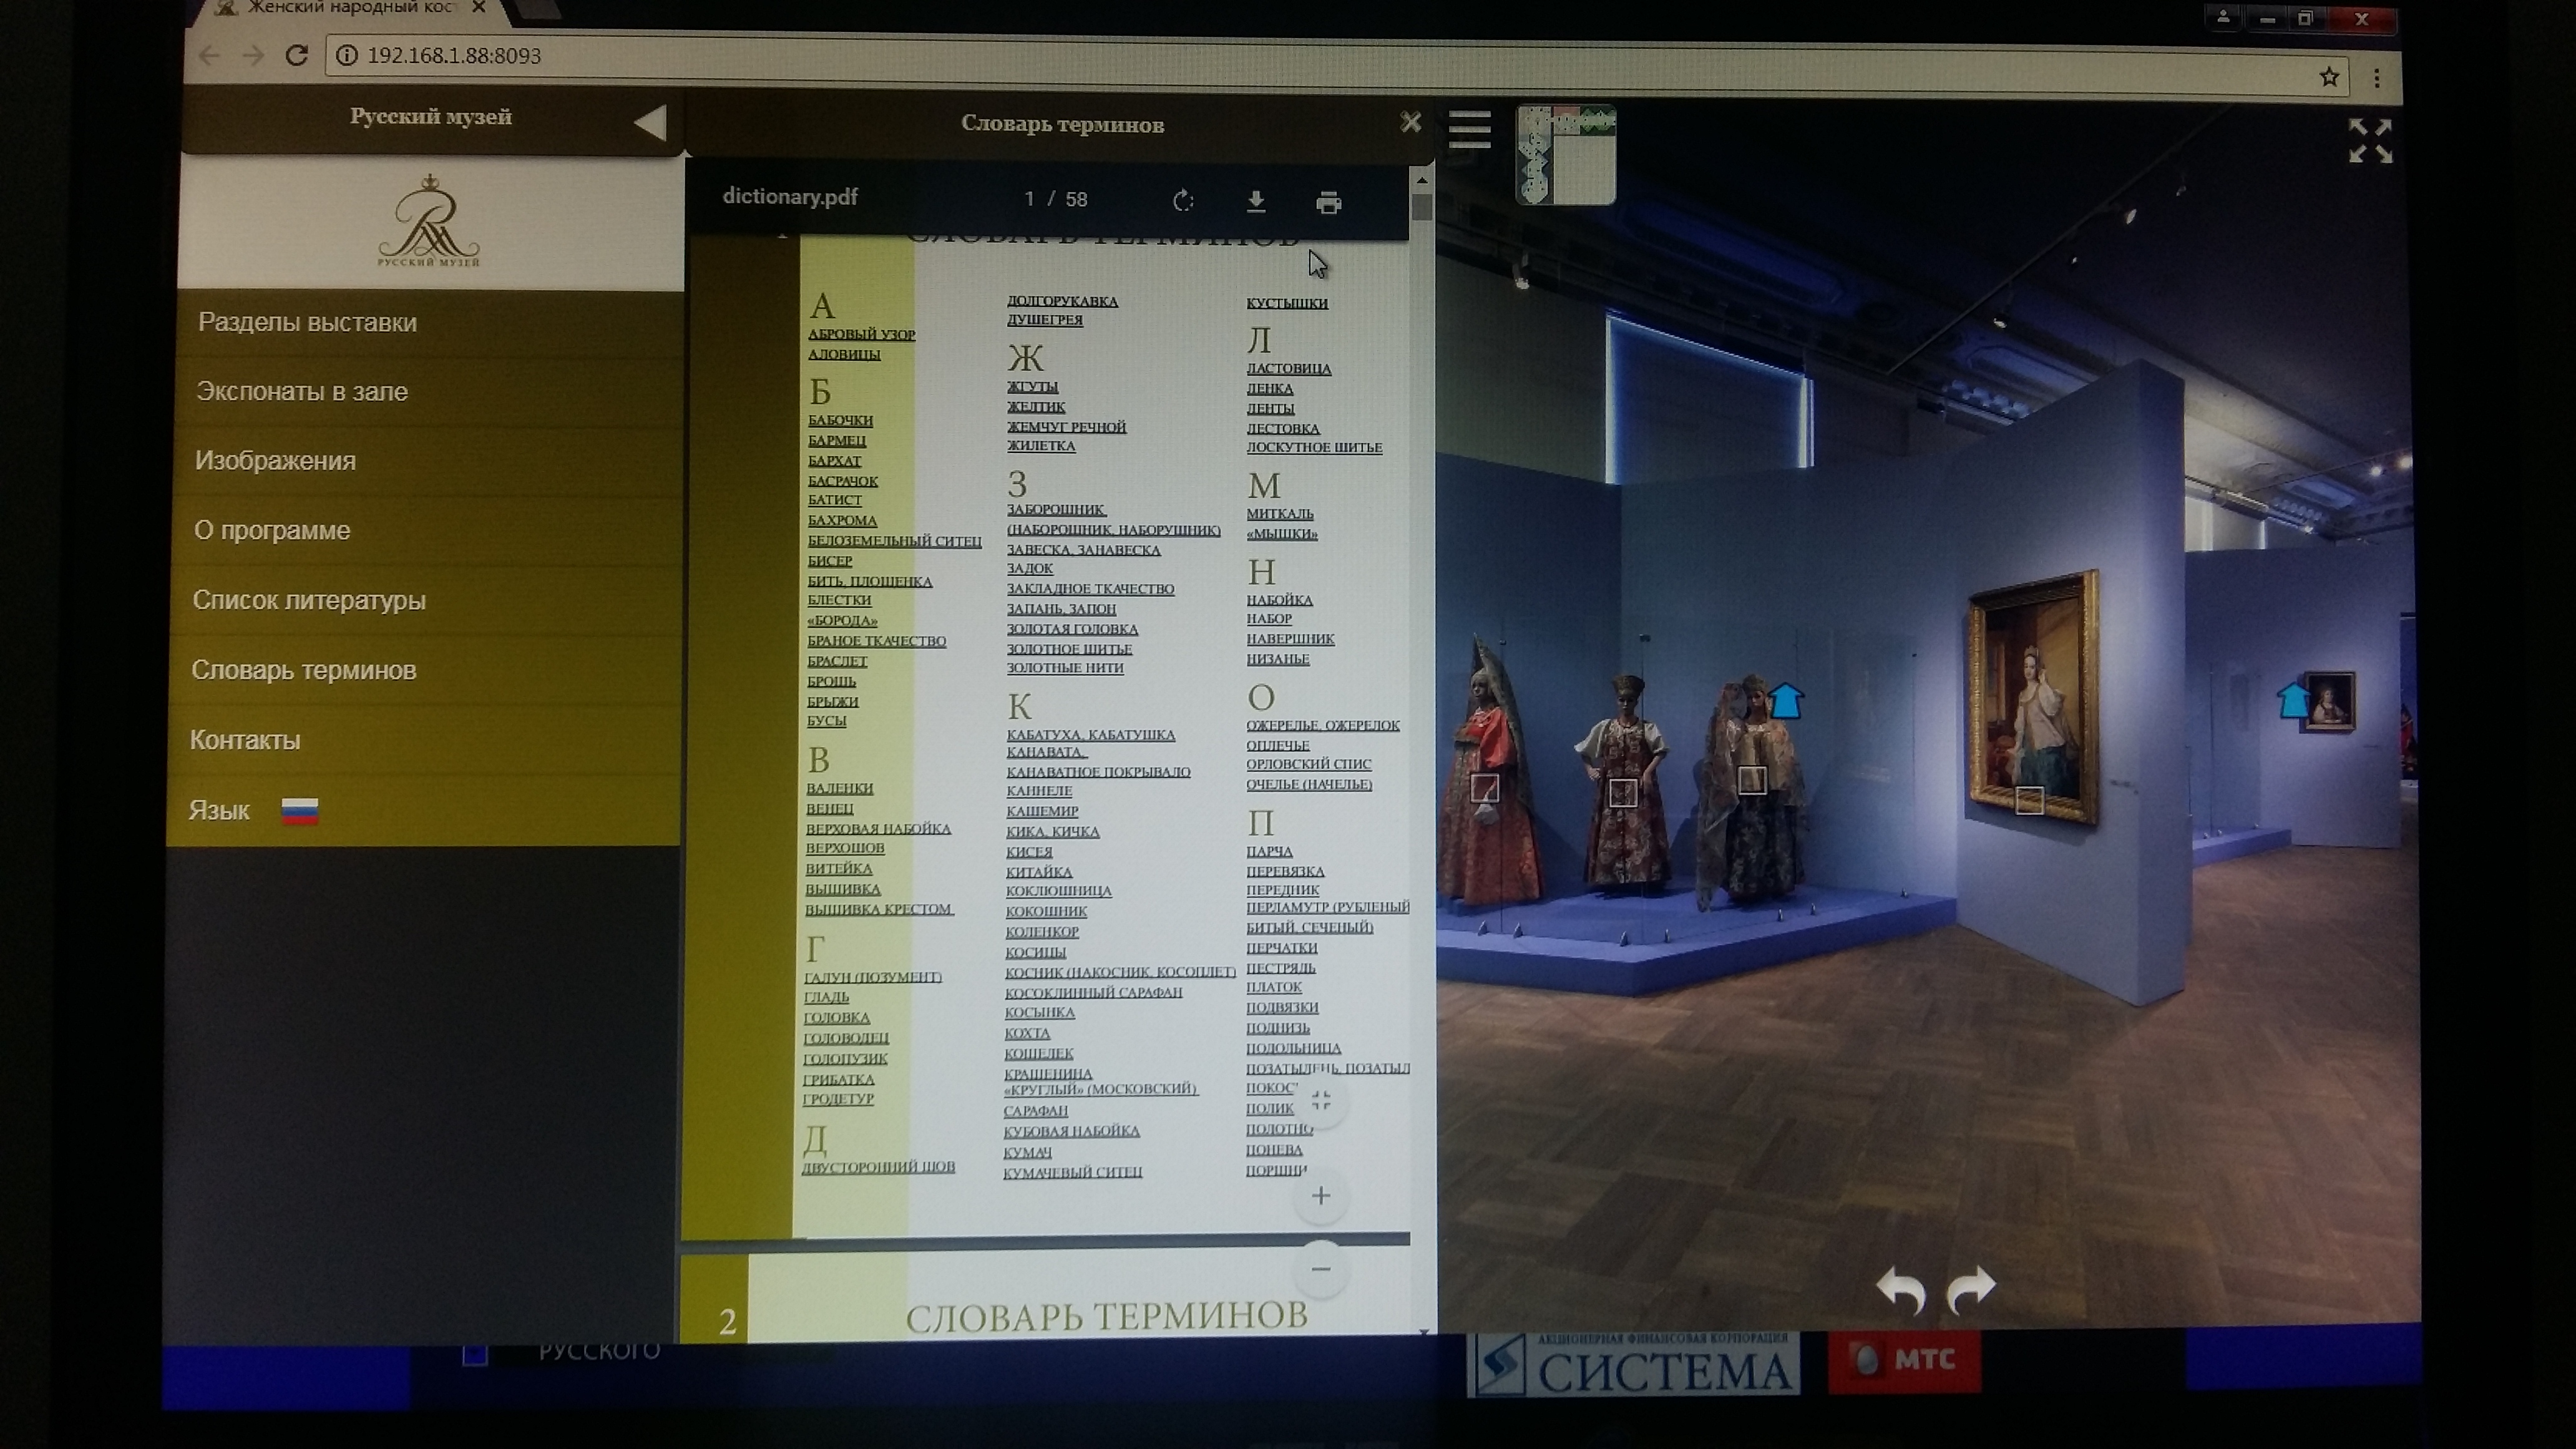
Task: Undo using the left curved arrow
Action: click(x=1900, y=1289)
